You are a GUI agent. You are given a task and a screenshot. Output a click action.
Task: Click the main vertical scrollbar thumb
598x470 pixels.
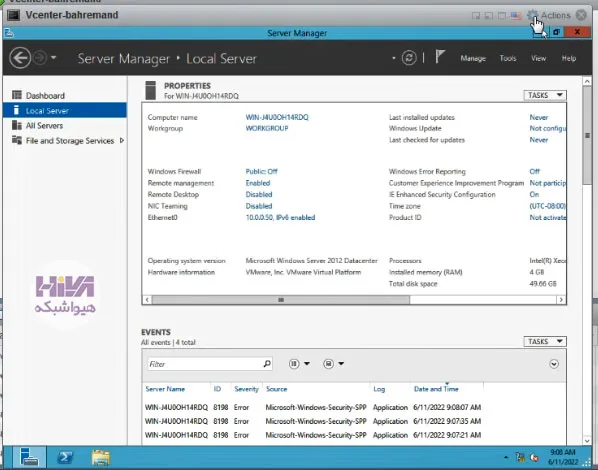[x=587, y=135]
